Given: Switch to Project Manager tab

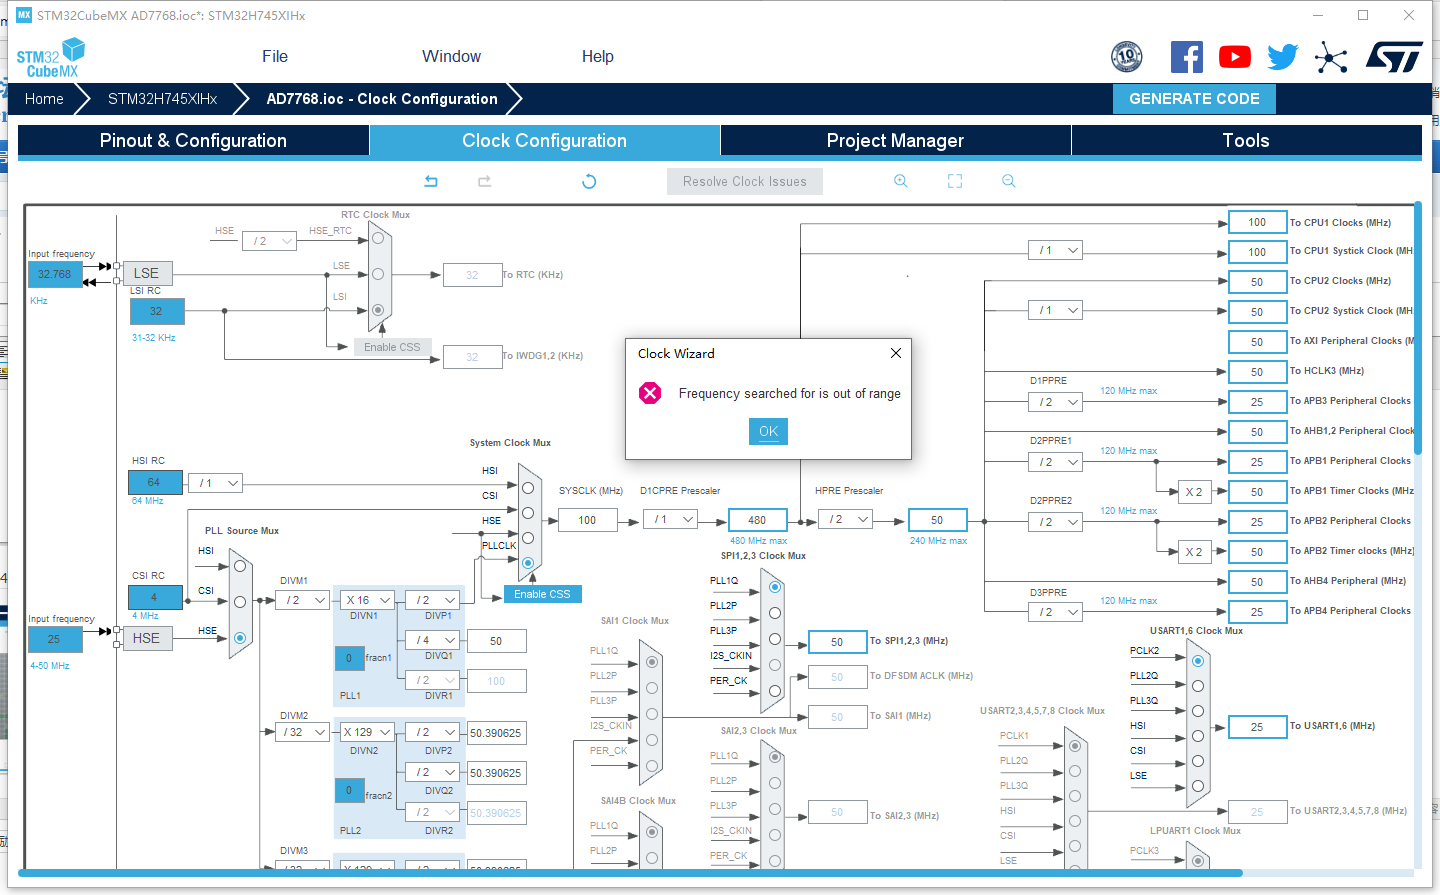Looking at the screenshot, I should point(895,141).
